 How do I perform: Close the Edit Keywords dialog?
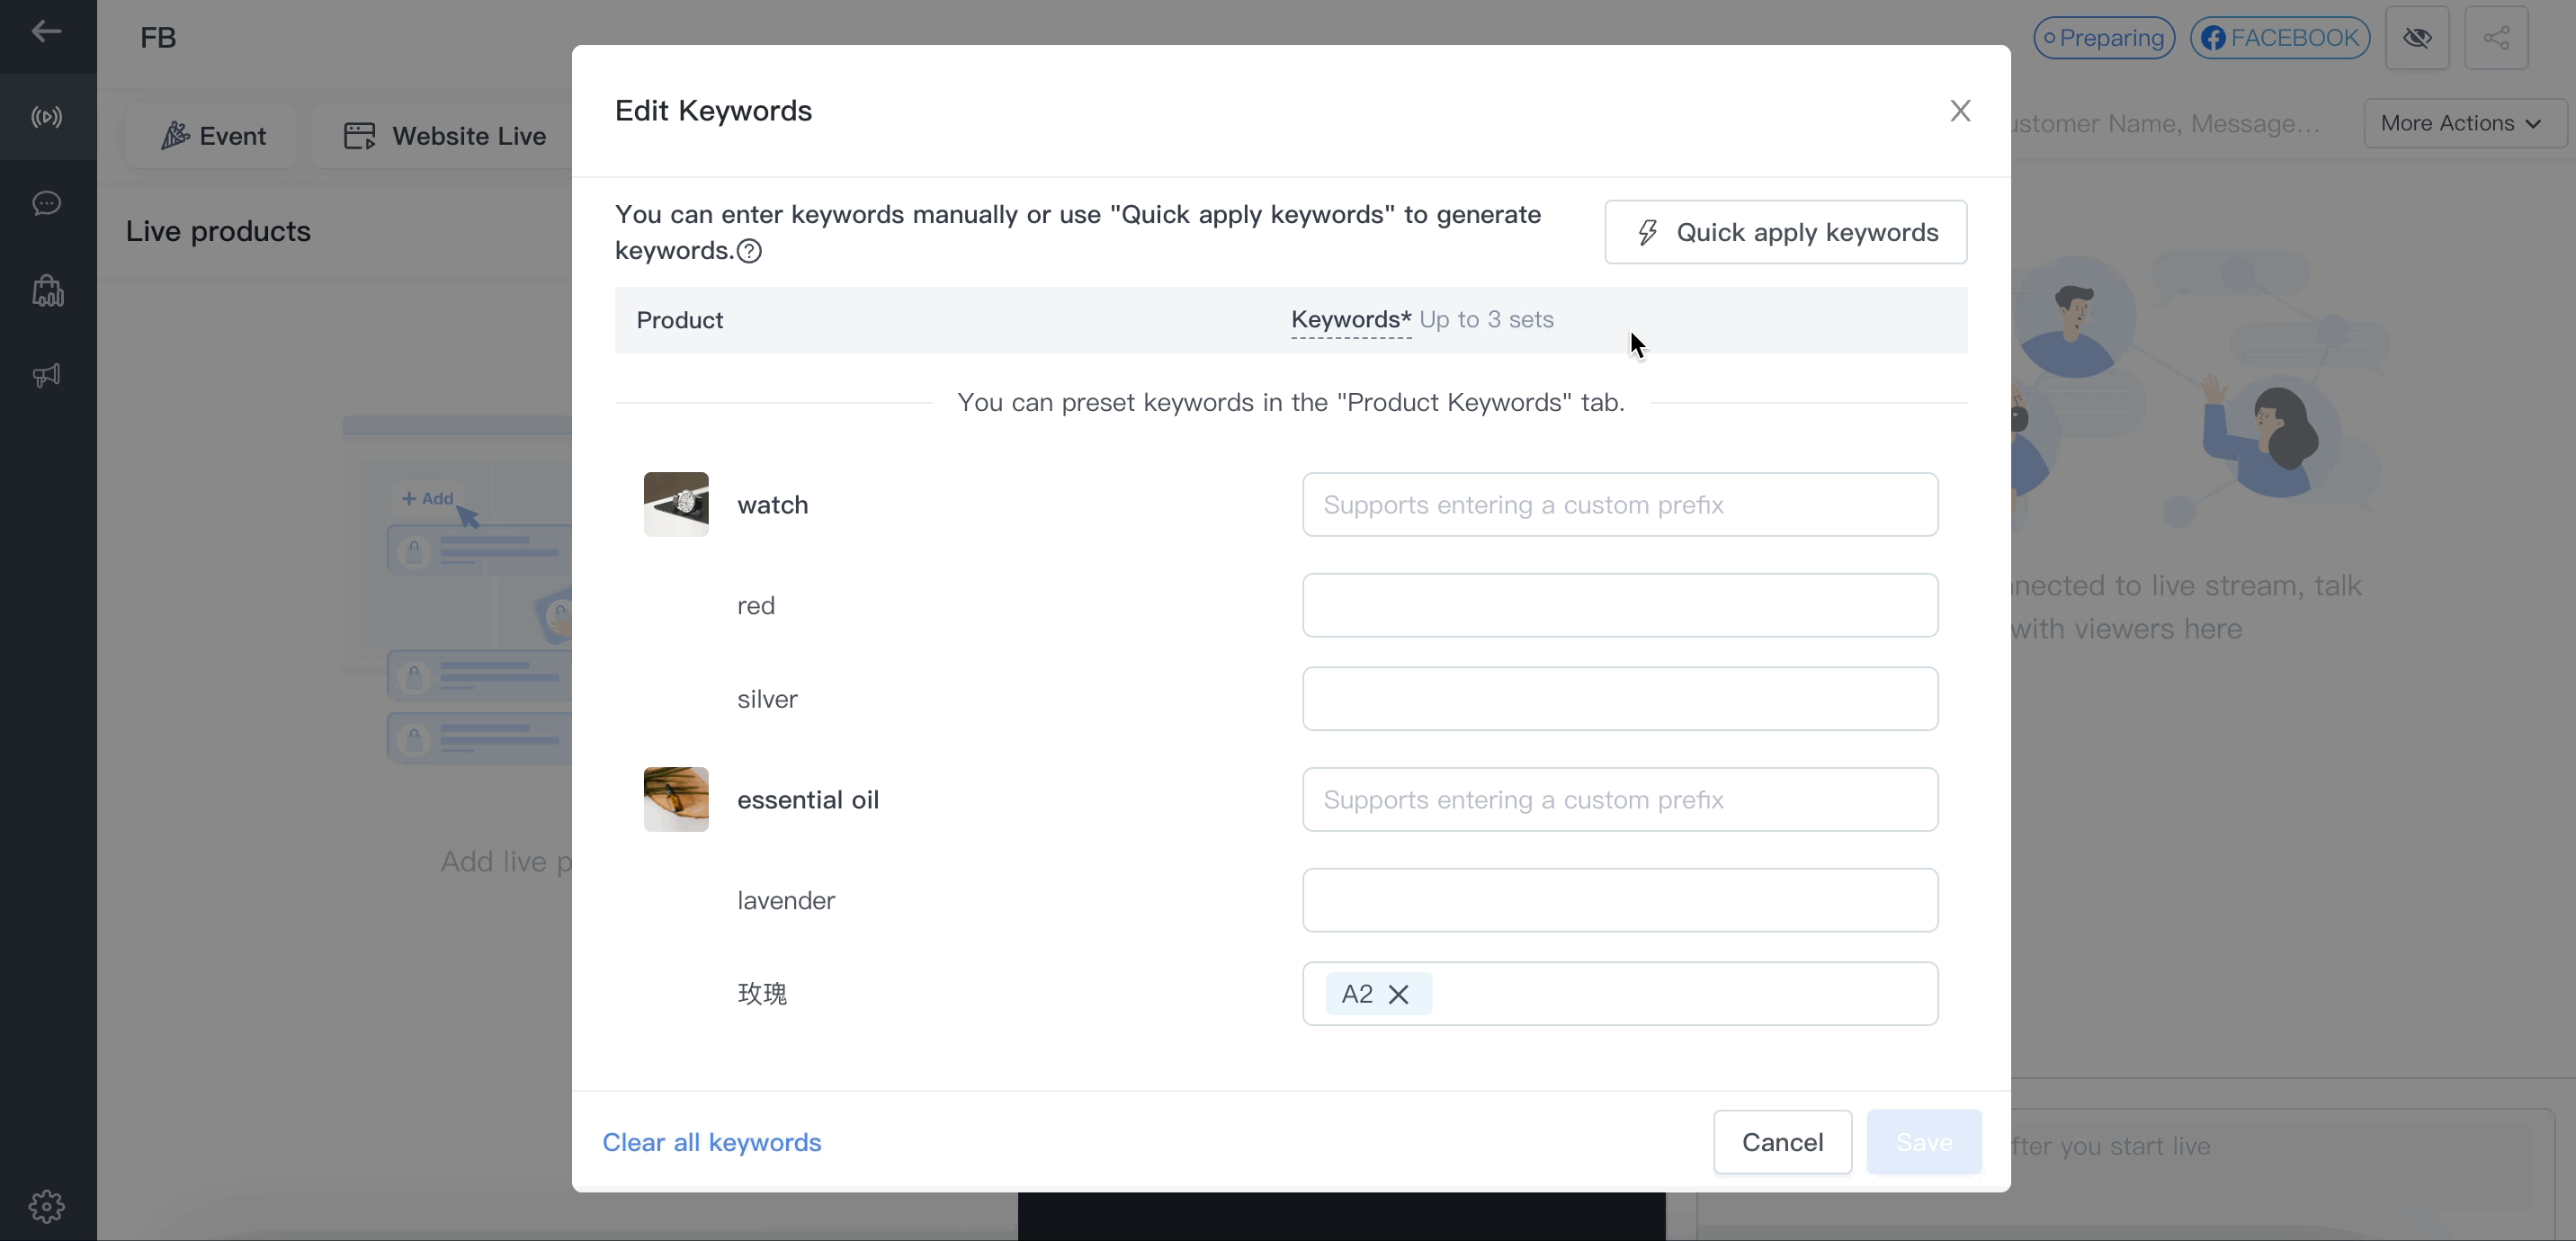[1959, 111]
